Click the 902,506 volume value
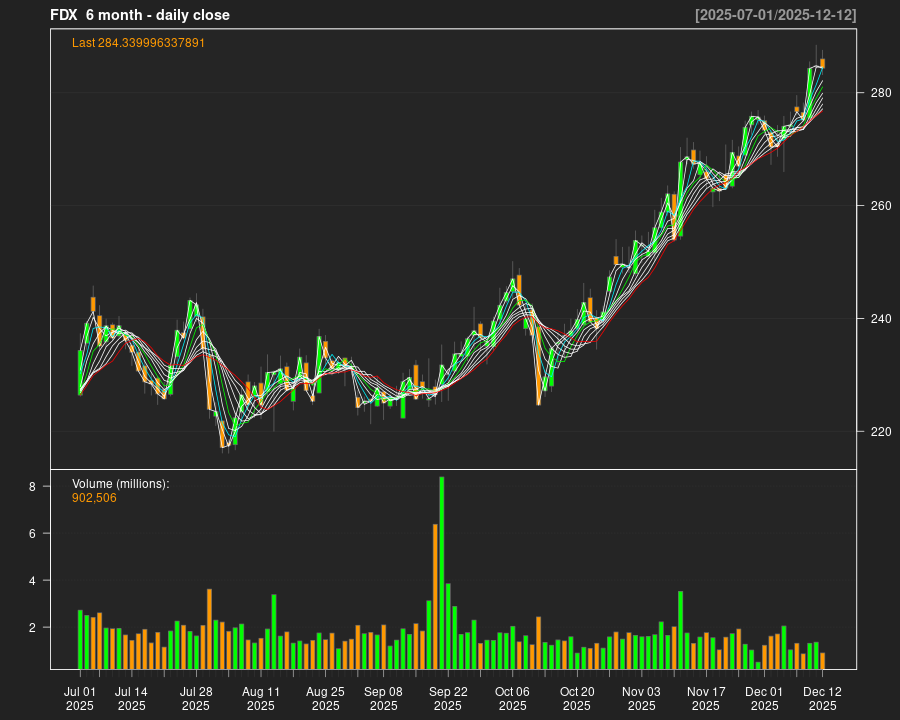 tap(95, 498)
